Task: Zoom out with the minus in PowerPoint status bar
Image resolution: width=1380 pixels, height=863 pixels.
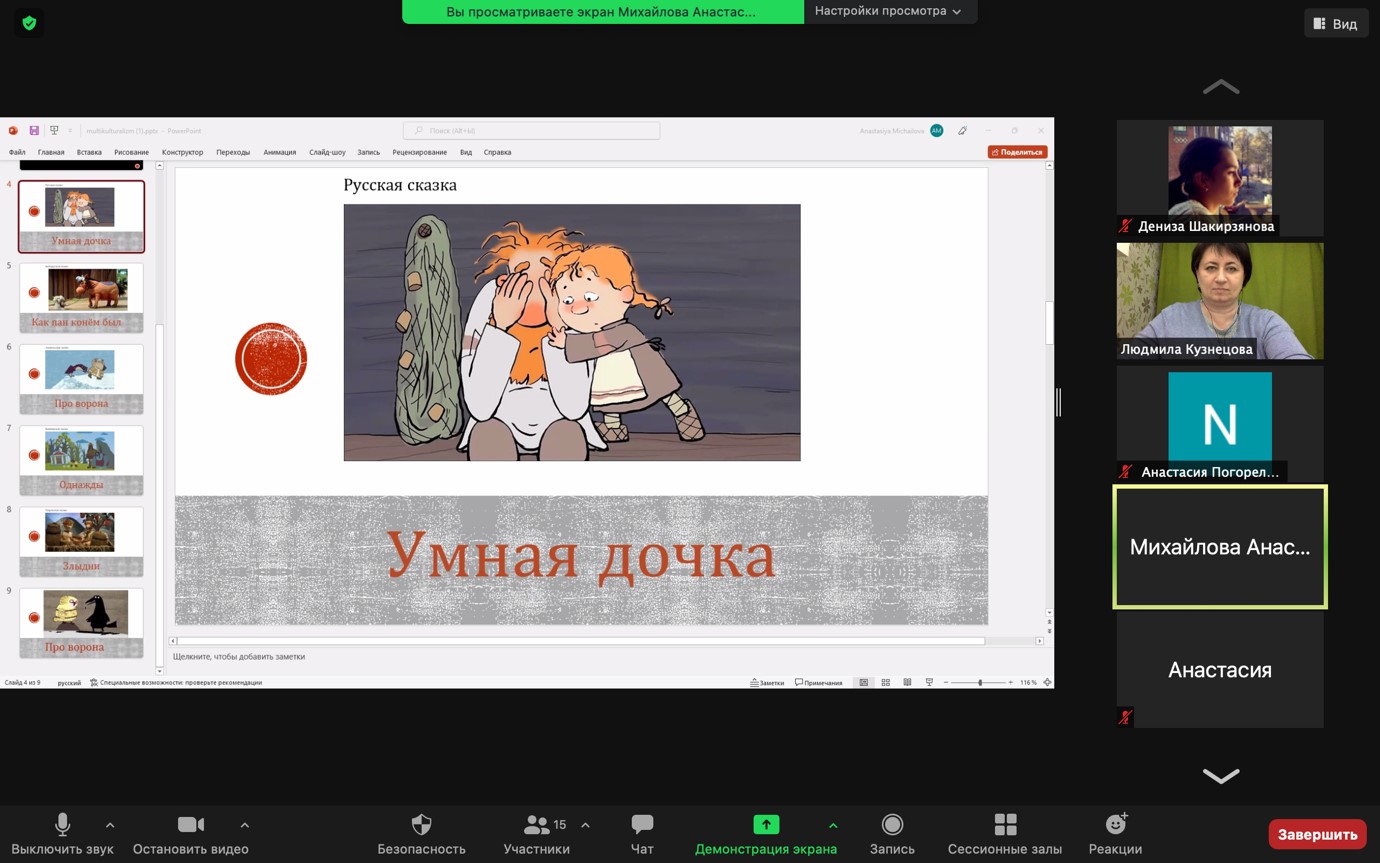Action: coord(946,682)
